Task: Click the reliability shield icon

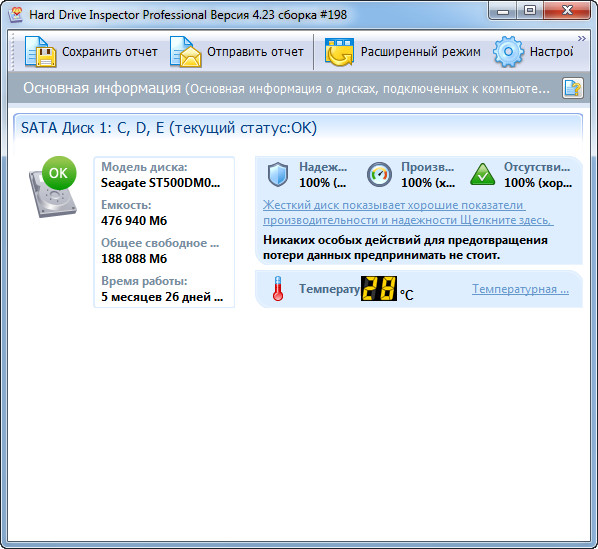Action: [278, 175]
